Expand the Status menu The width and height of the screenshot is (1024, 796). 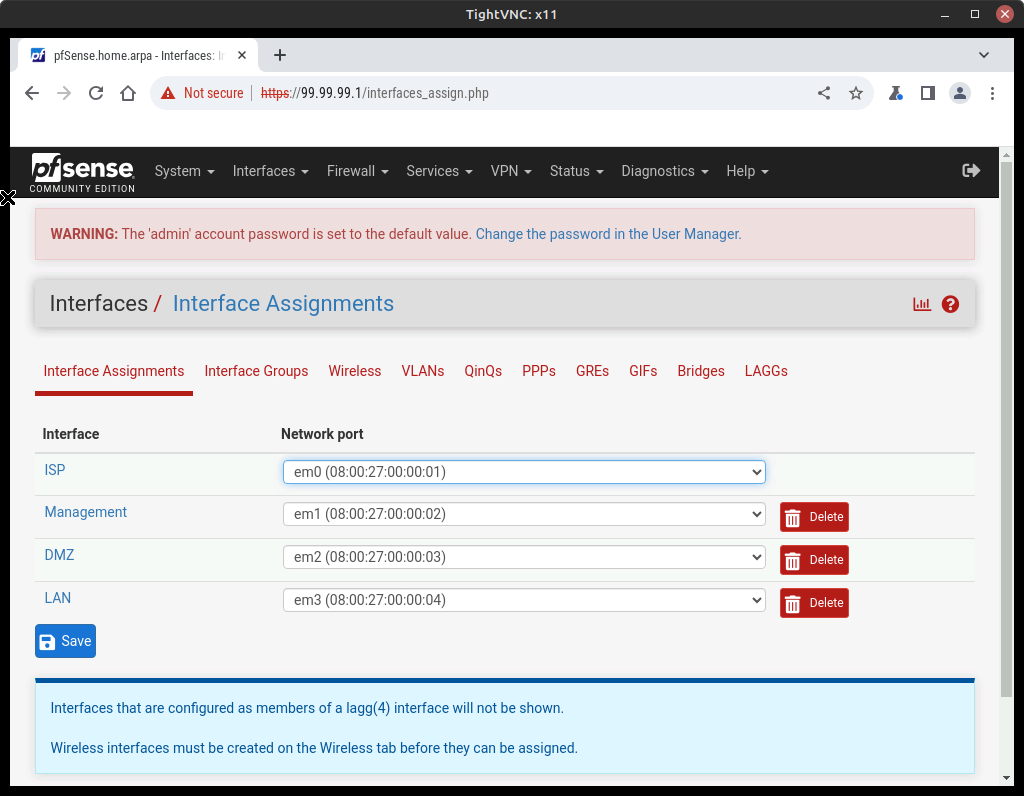point(576,171)
